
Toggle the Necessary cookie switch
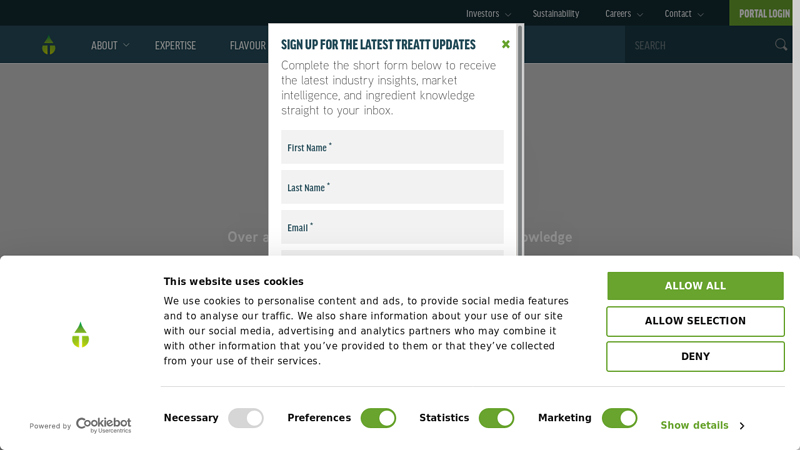(x=246, y=418)
